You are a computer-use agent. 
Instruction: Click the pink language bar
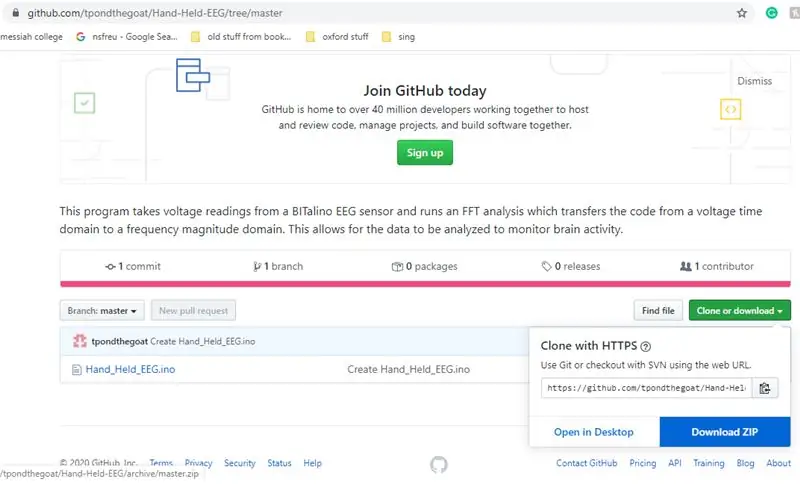(x=425, y=284)
